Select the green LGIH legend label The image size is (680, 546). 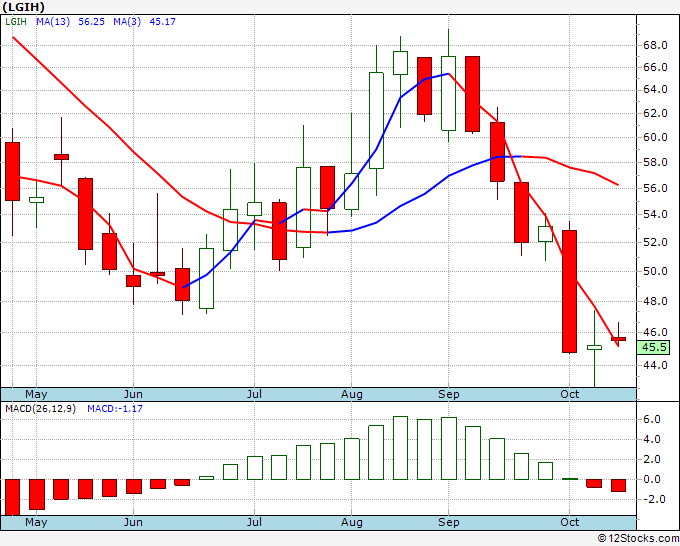click(16, 22)
